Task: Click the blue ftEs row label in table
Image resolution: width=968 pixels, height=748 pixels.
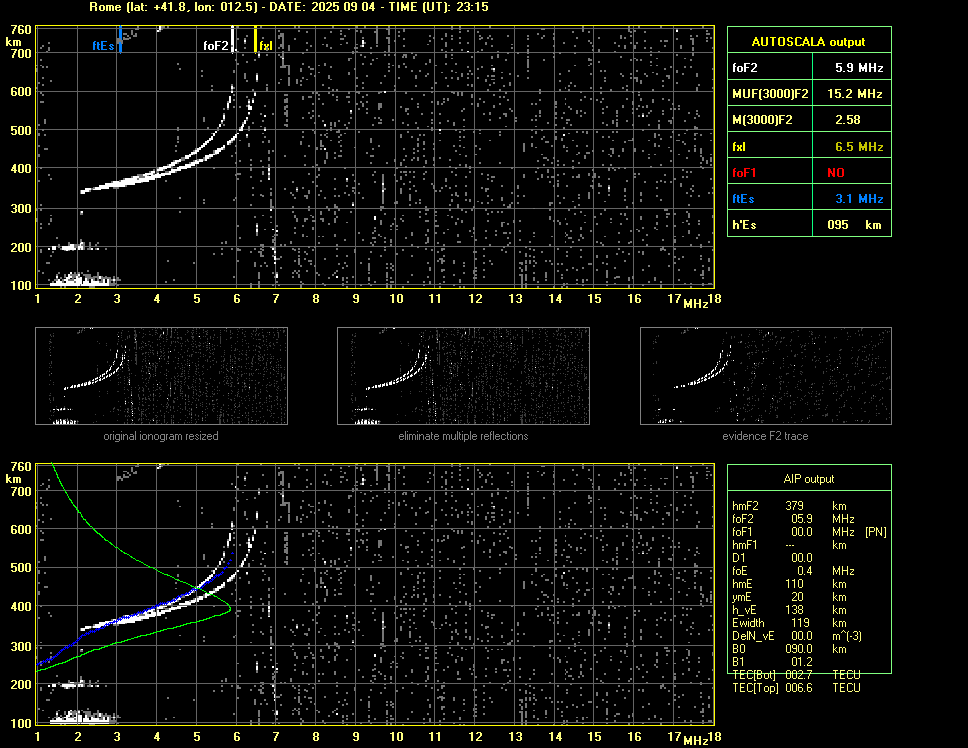Action: coord(743,199)
